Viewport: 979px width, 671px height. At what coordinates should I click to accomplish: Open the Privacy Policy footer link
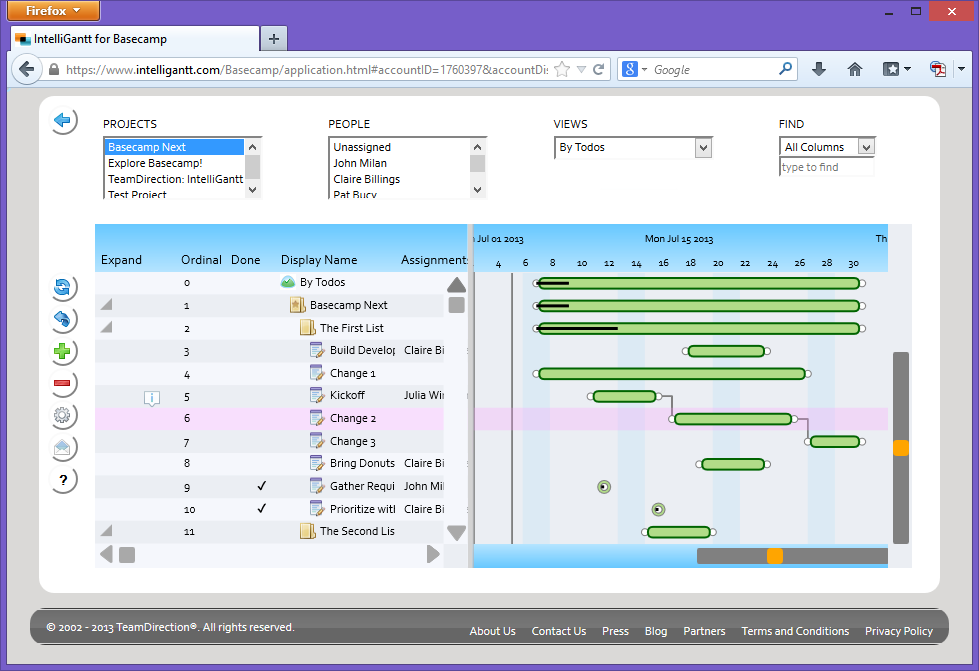tap(898, 631)
